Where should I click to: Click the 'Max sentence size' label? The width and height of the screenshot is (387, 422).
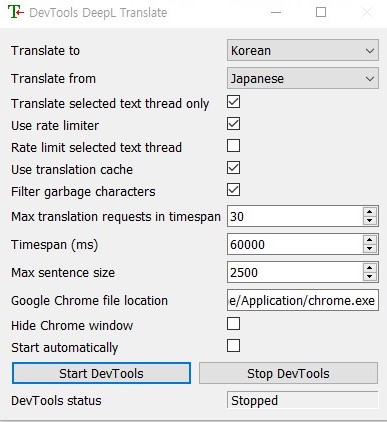(x=63, y=273)
